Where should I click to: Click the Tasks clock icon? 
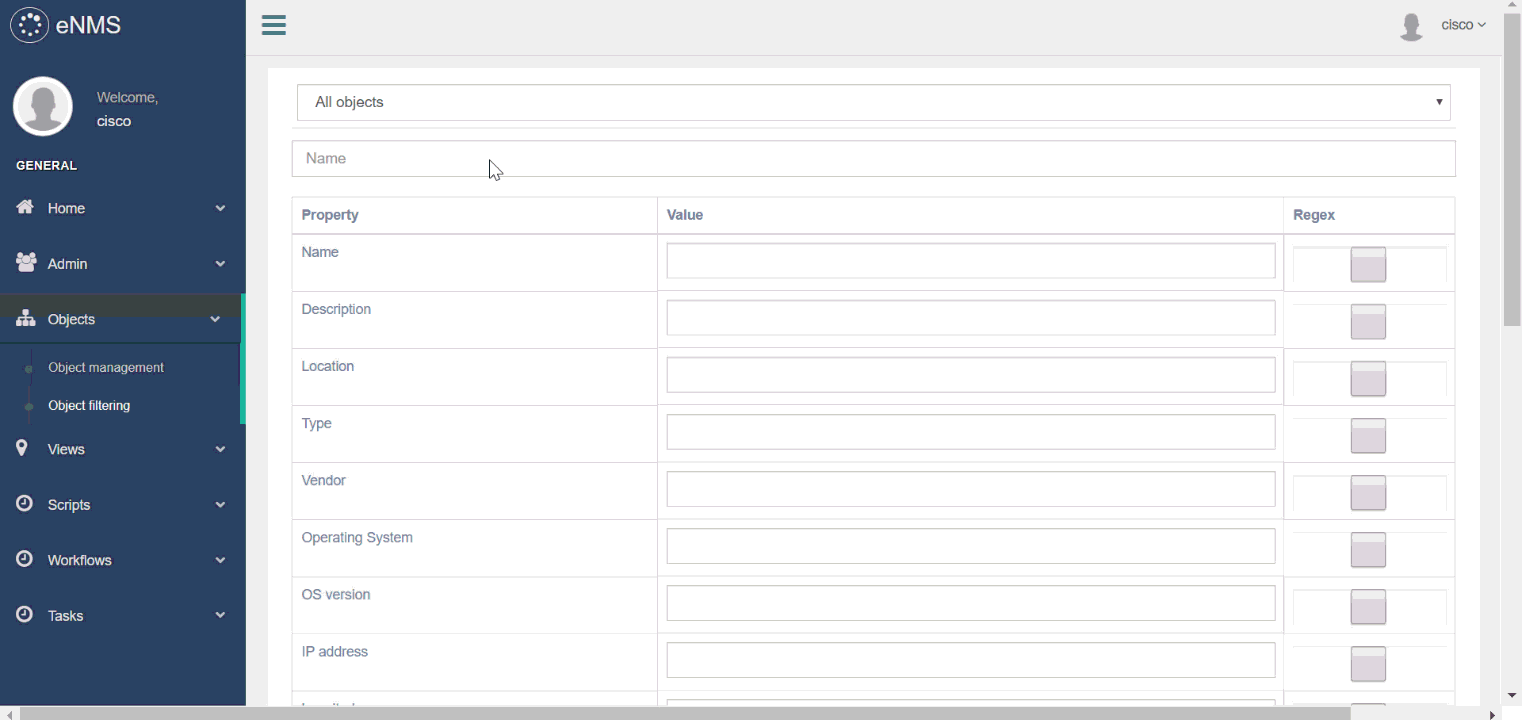pyautogui.click(x=25, y=615)
